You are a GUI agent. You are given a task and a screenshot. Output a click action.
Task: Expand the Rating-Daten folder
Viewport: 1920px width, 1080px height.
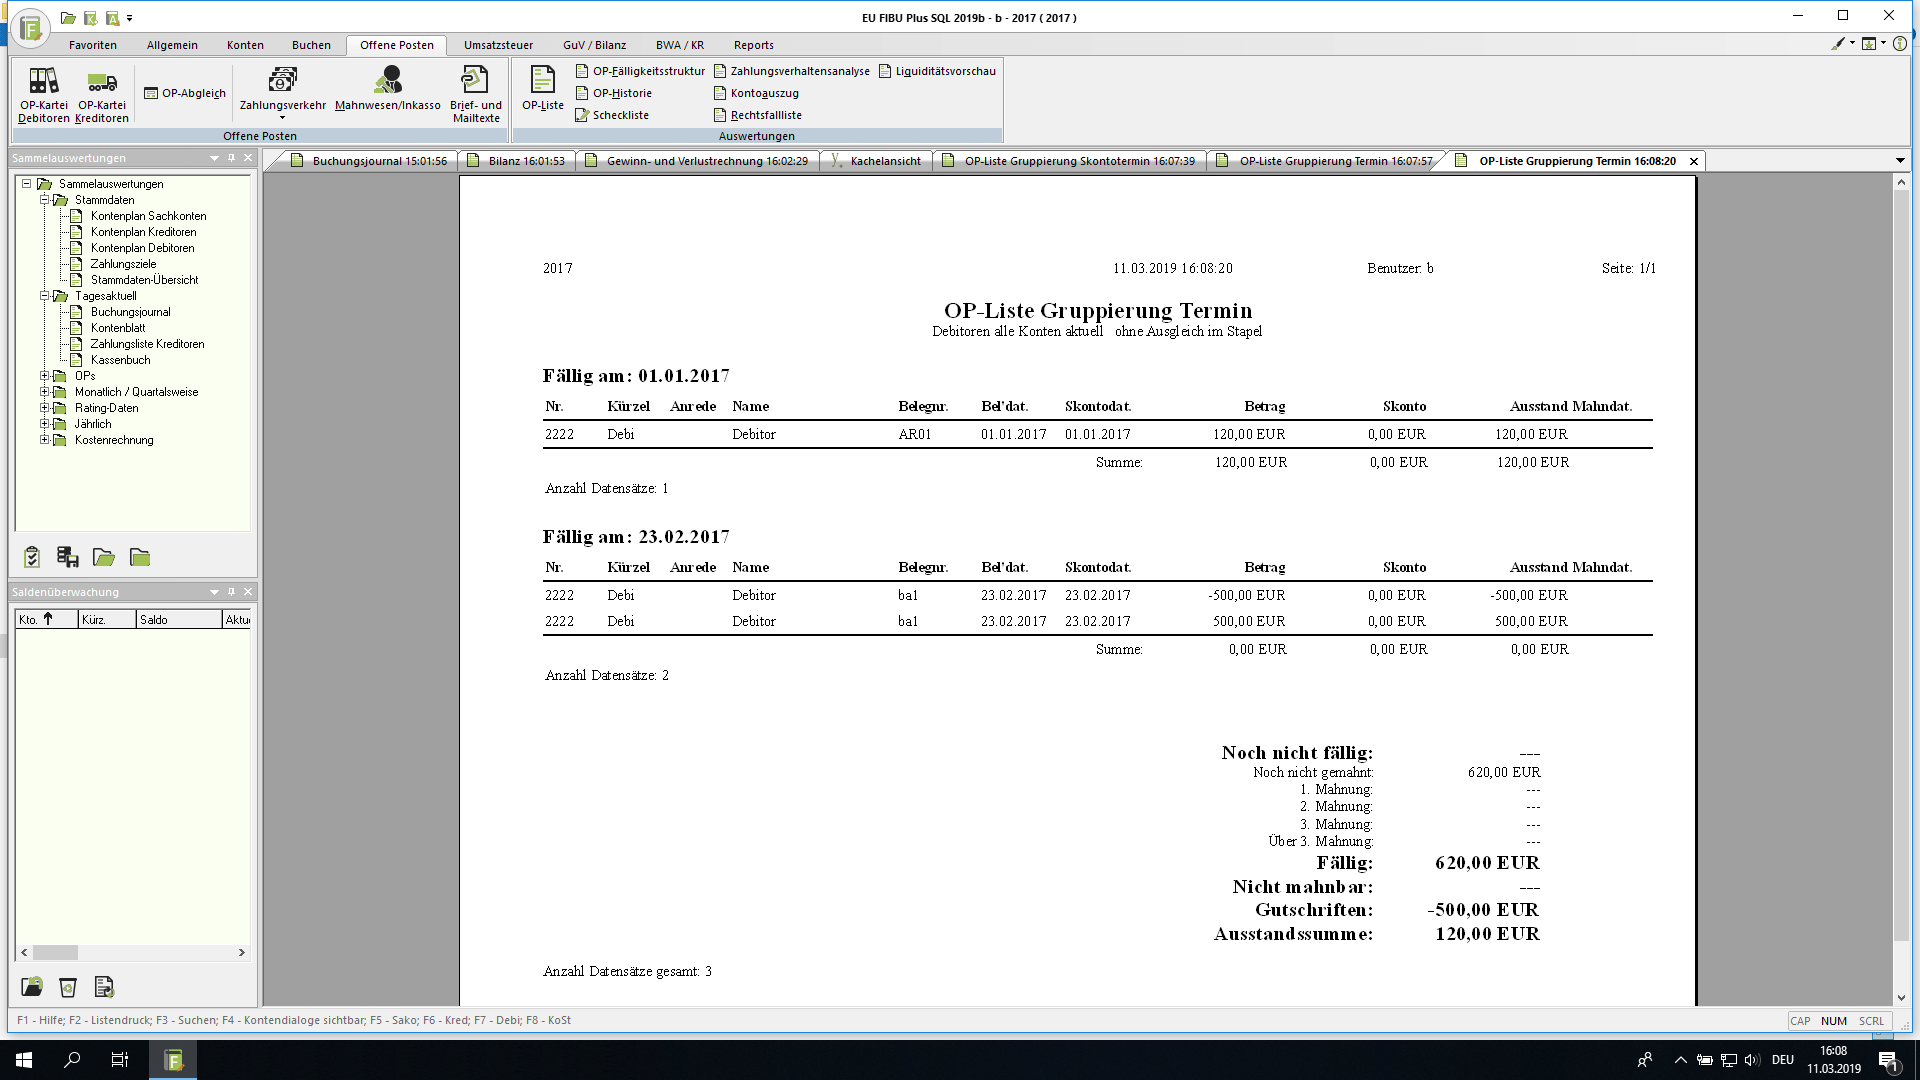(x=44, y=408)
